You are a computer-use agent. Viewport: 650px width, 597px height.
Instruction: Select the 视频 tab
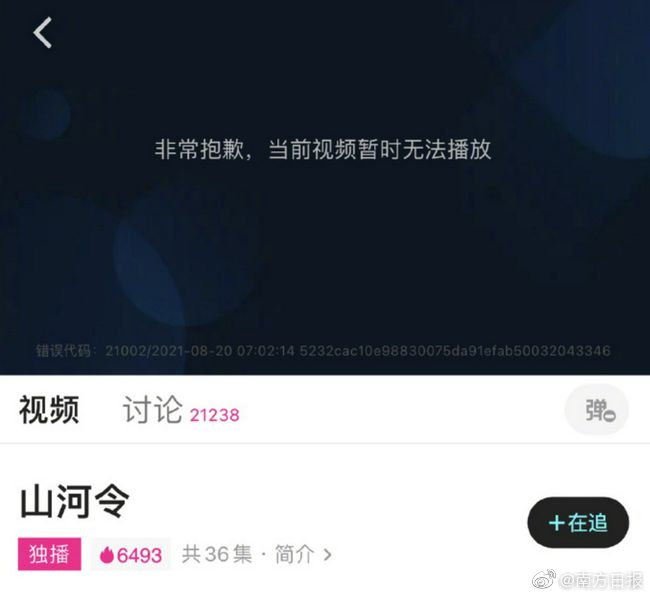click(x=49, y=409)
